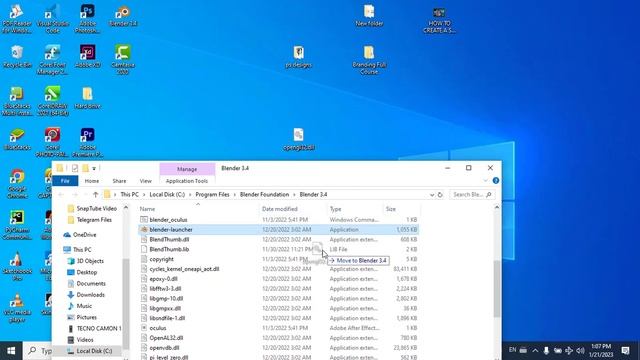Image resolution: width=640 pixels, height=360 pixels.
Task: Click Blender Foundation in address breadcrumb
Action: click(264, 195)
